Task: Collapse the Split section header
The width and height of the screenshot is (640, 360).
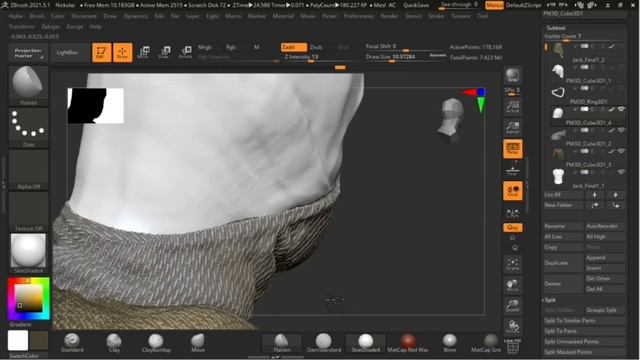Action: (x=550, y=300)
